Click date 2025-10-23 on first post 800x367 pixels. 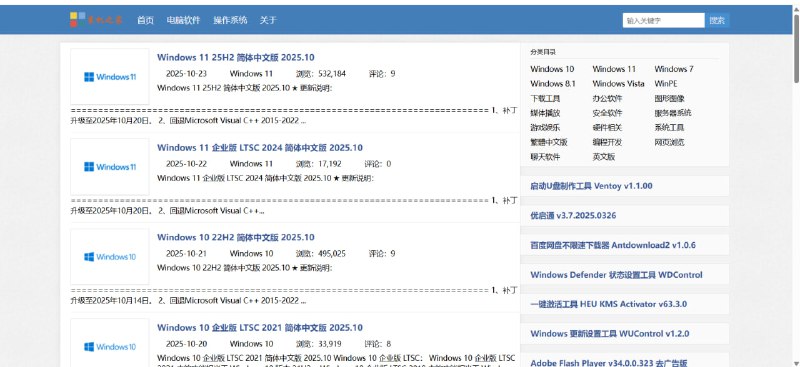pos(186,74)
